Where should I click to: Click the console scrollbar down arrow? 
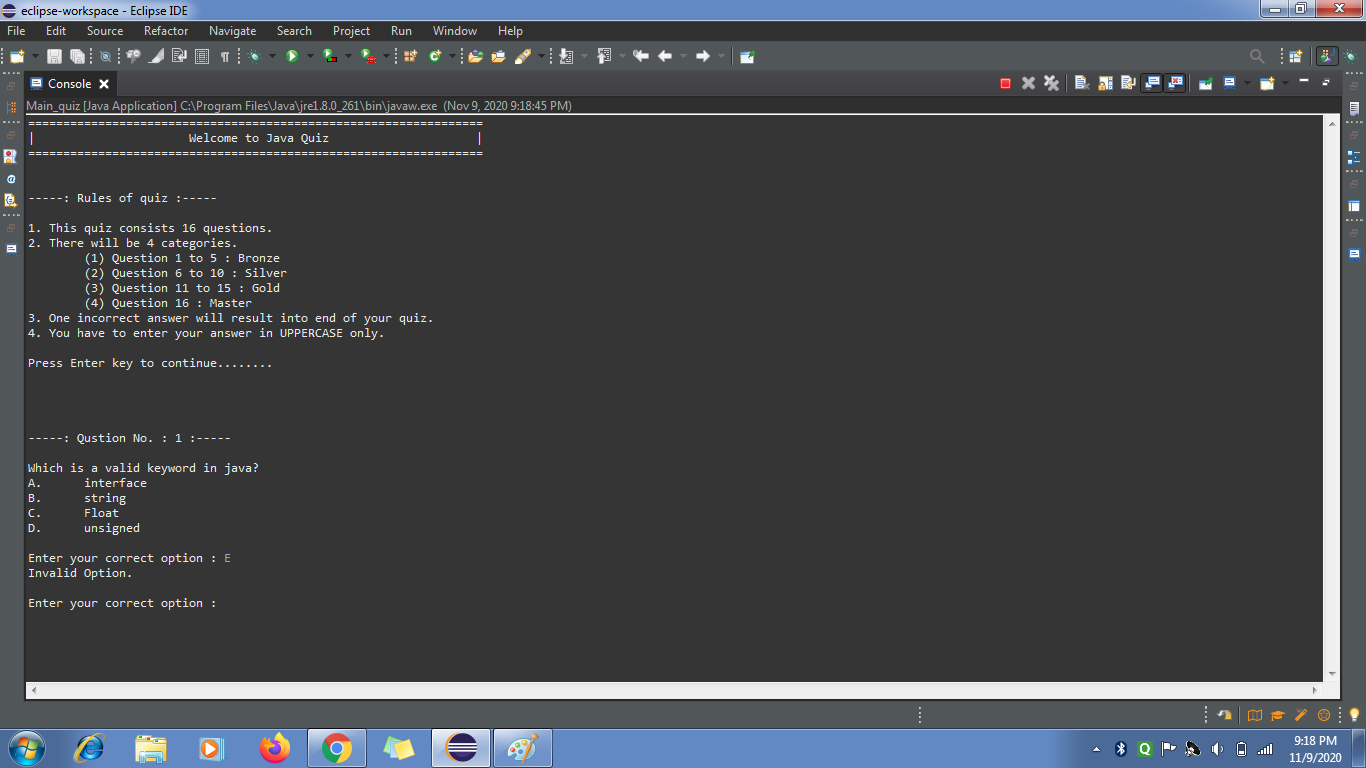click(x=1331, y=673)
